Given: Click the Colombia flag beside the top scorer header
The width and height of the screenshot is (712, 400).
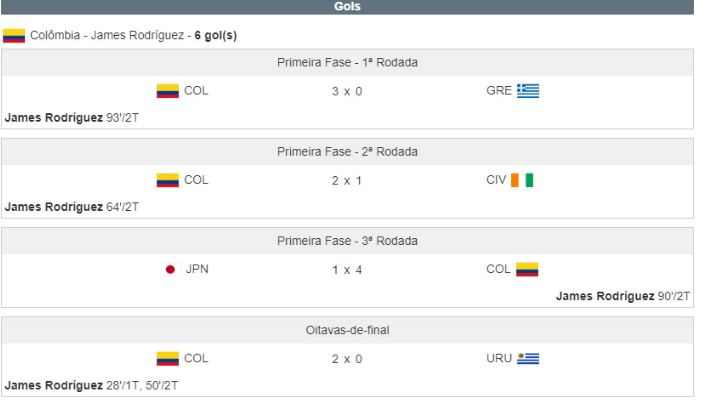Looking at the screenshot, I should pos(14,36).
